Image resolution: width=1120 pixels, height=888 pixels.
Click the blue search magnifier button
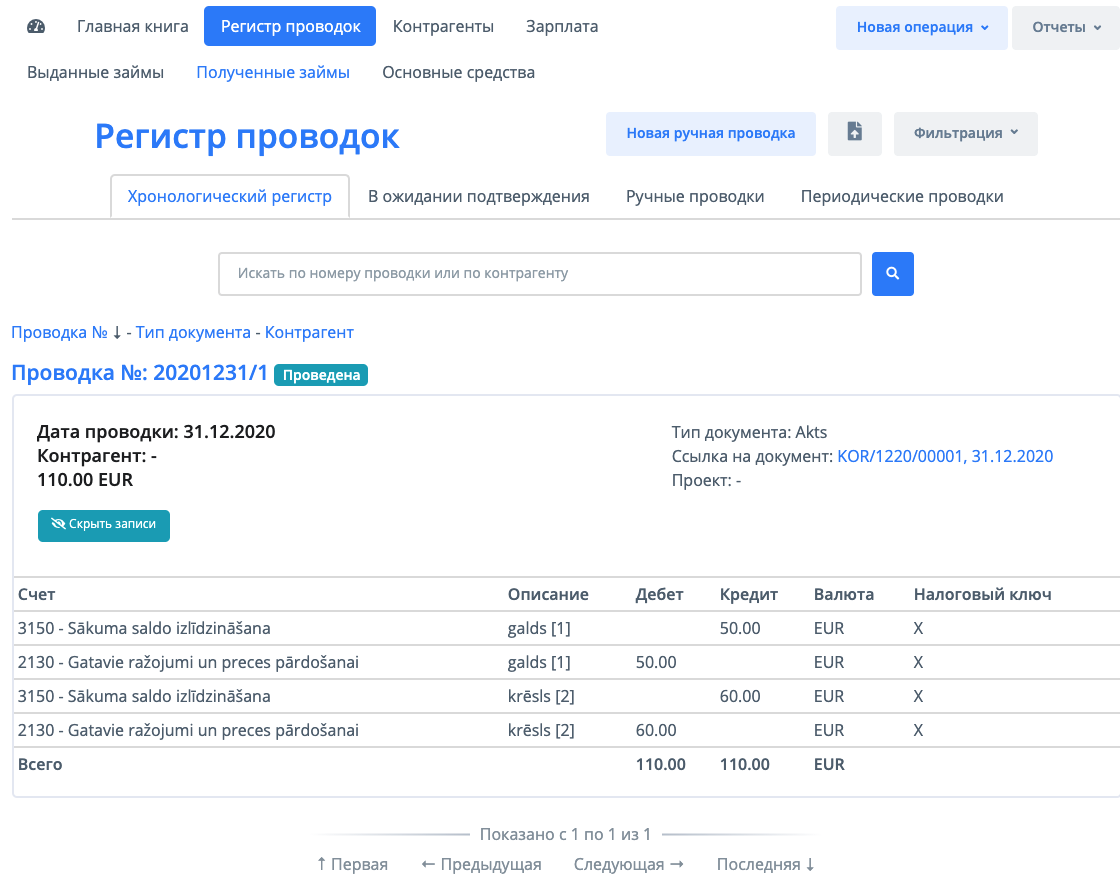tap(892, 274)
